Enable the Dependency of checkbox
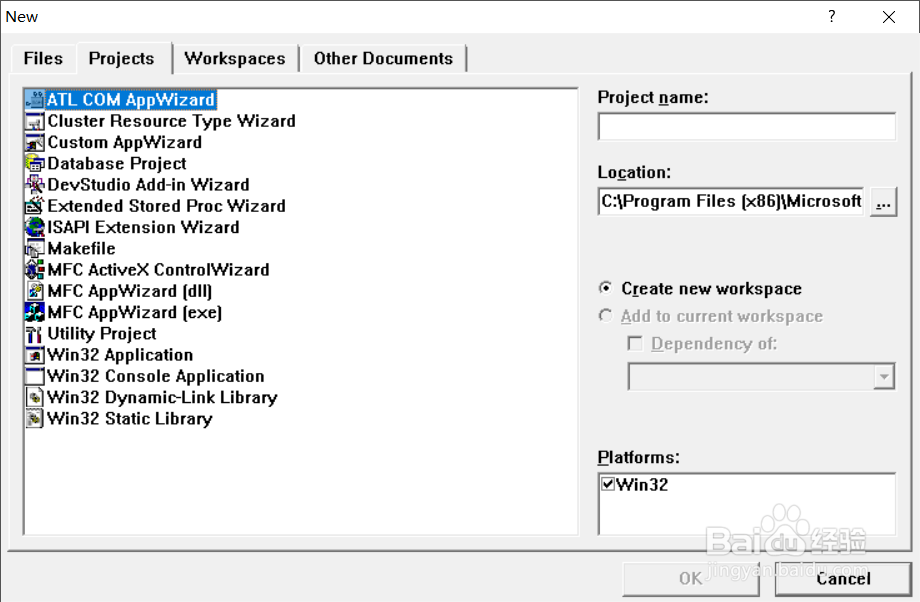This screenshot has height=602, width=920. [x=636, y=343]
